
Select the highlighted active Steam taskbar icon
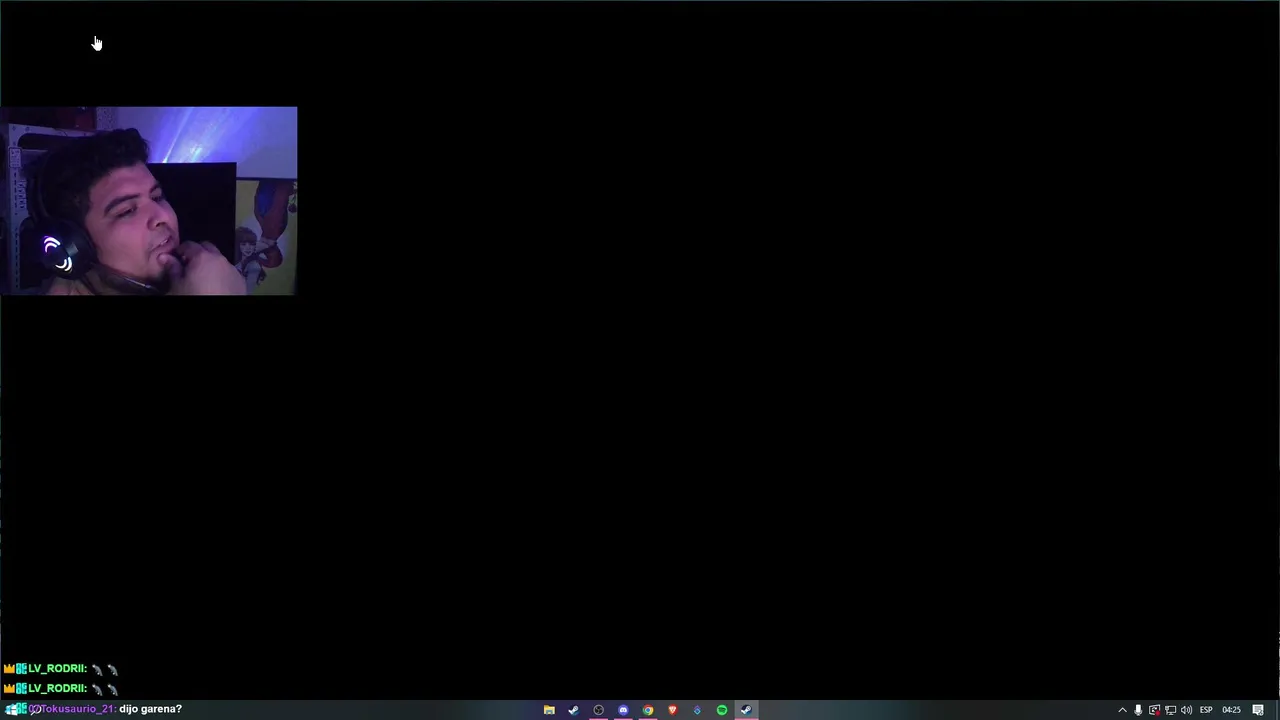point(746,710)
